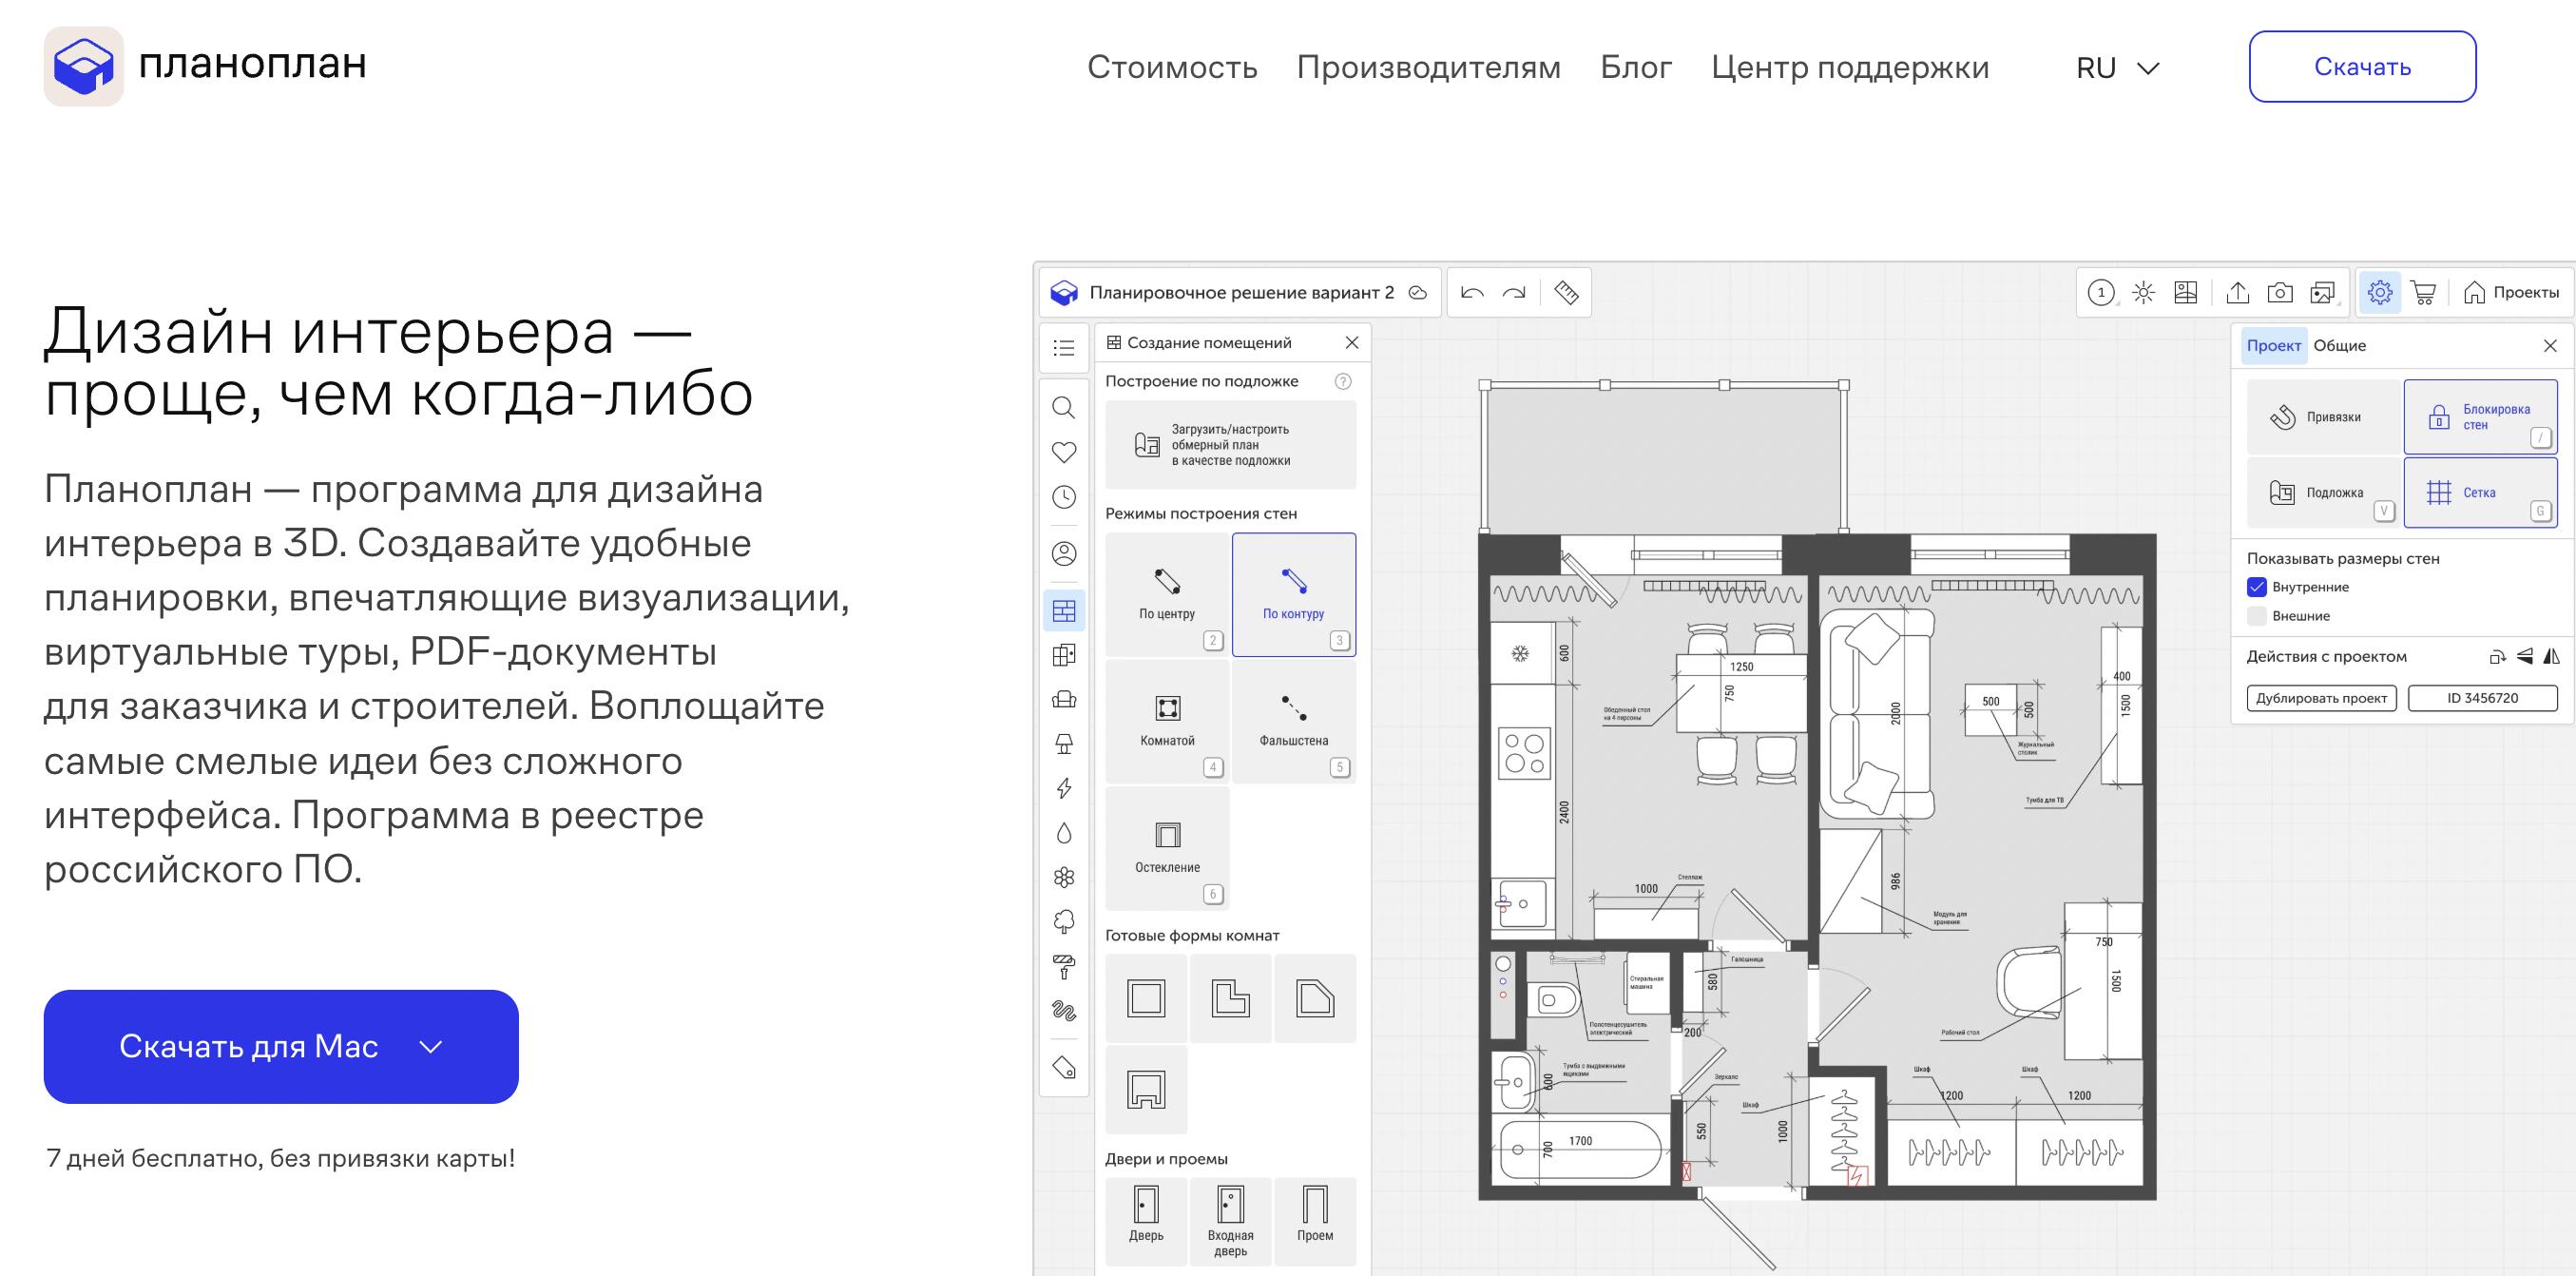The image size is (2576, 1276).
Task: Switch to the Общие tab
Action: point(2339,345)
